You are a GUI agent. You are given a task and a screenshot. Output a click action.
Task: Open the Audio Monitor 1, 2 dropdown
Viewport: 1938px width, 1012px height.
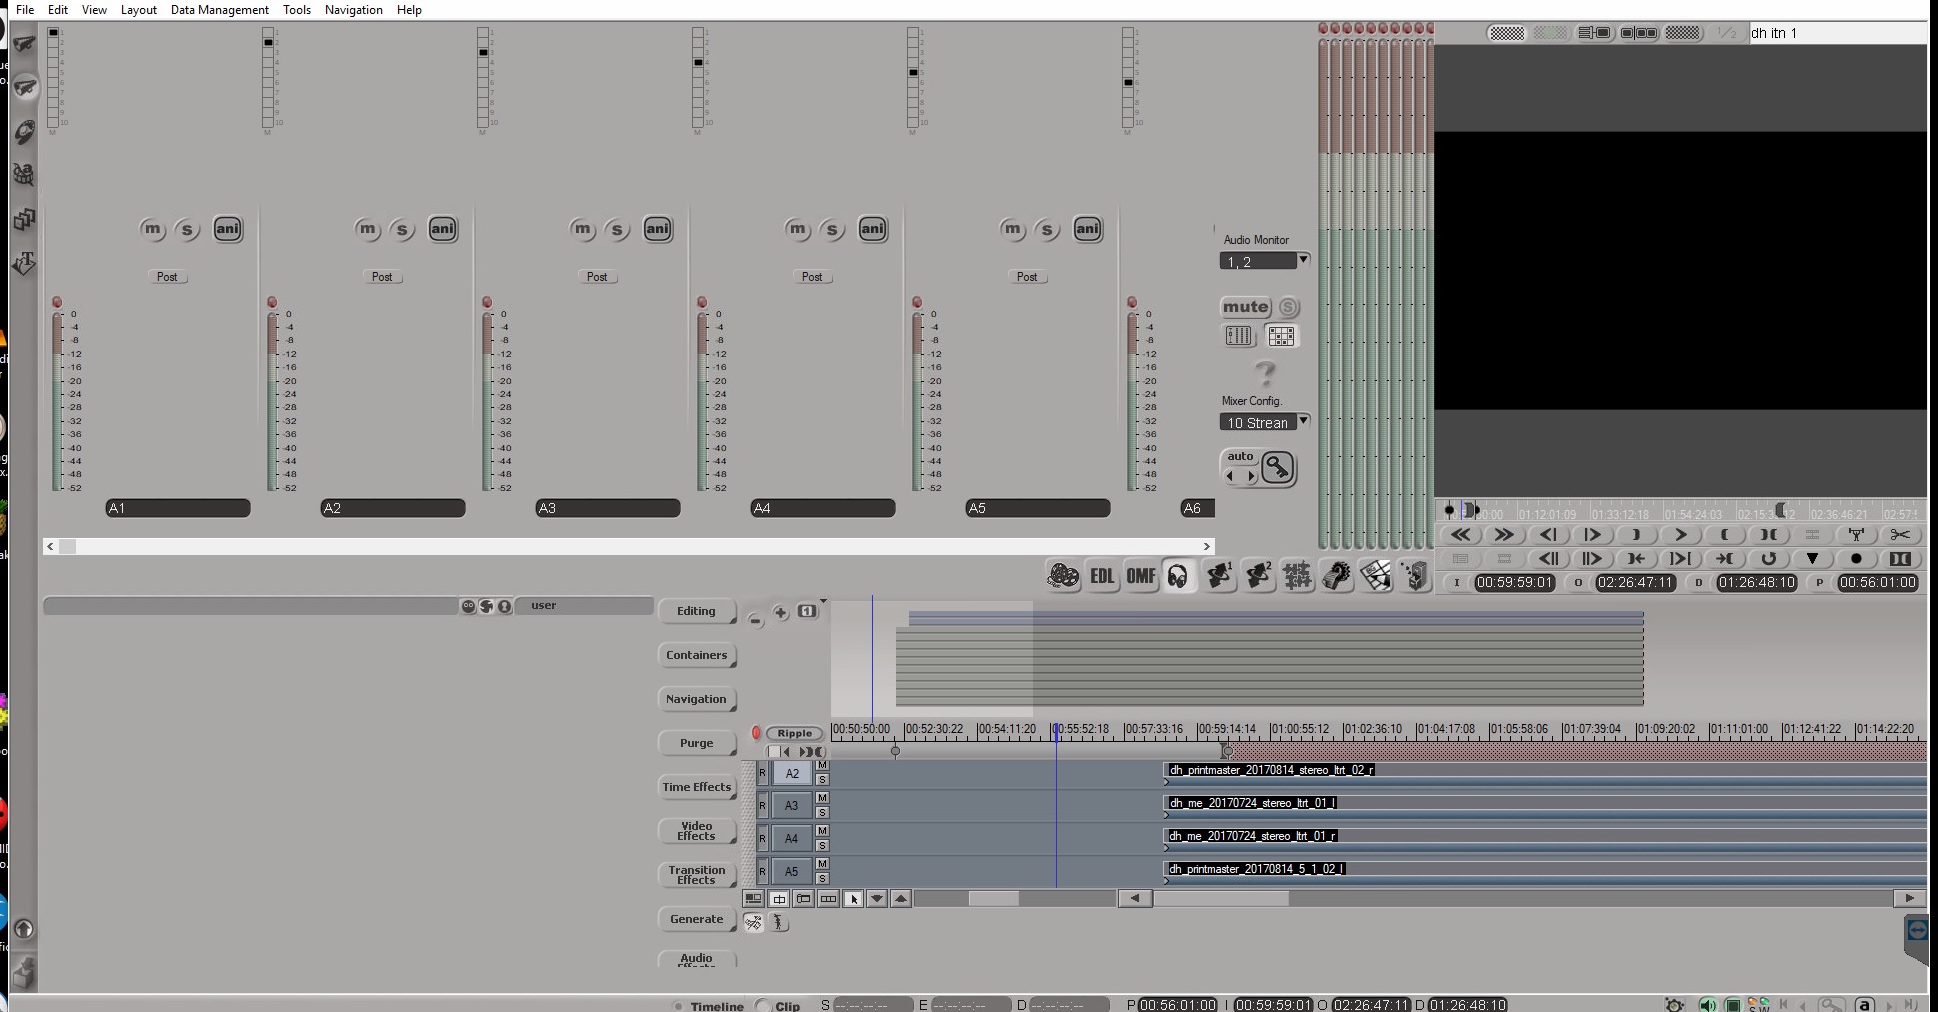pyautogui.click(x=1264, y=261)
